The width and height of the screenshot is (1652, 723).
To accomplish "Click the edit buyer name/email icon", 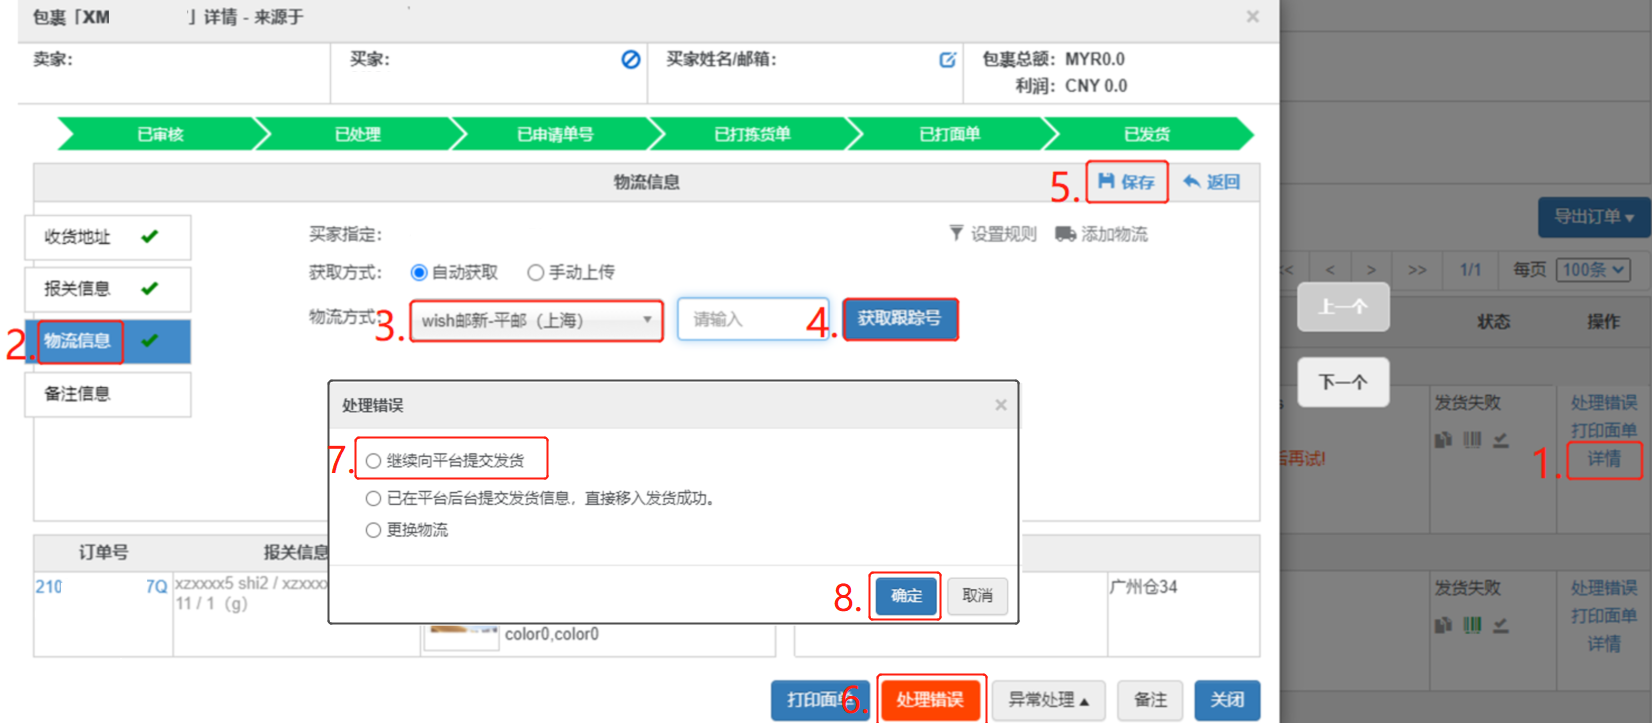I will point(947,60).
